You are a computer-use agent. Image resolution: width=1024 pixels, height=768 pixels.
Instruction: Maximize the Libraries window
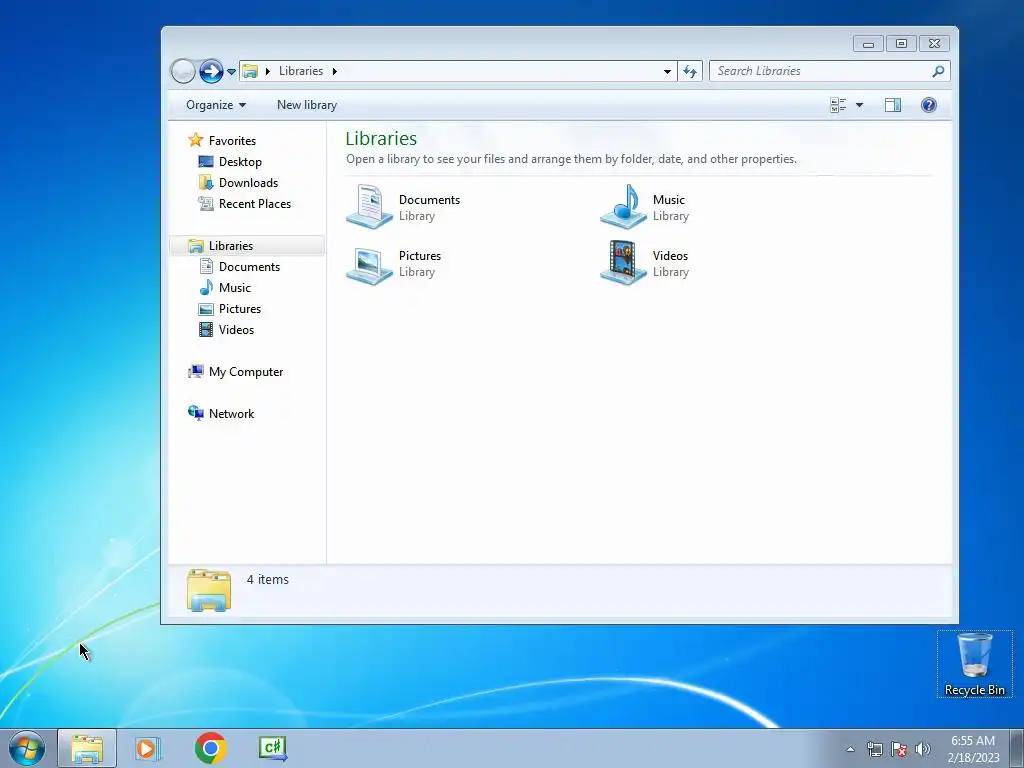901,44
